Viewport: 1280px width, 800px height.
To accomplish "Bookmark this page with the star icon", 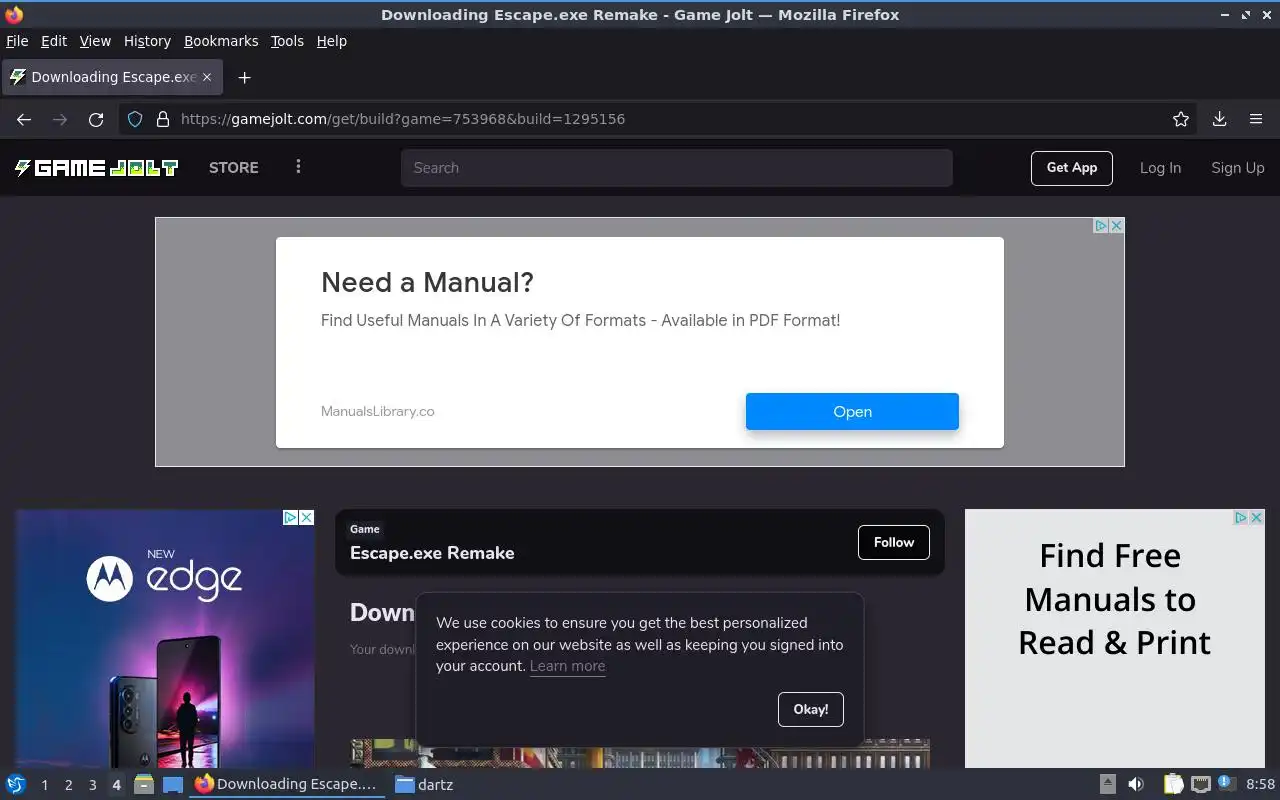I will tap(1181, 119).
